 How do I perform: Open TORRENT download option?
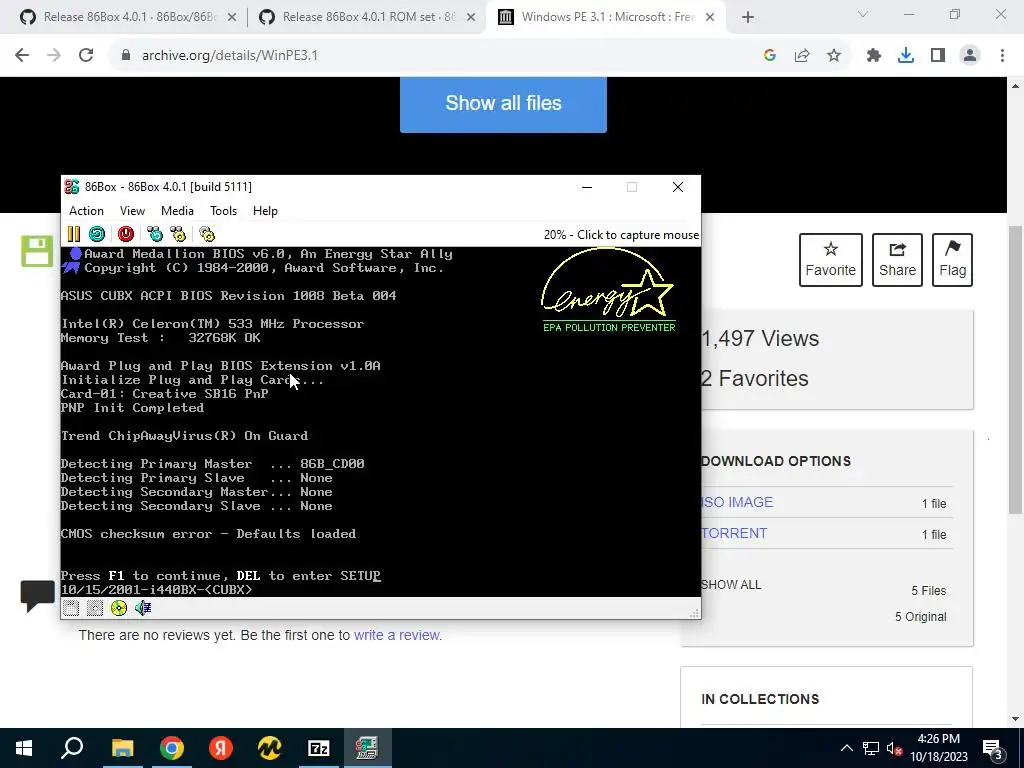point(734,534)
